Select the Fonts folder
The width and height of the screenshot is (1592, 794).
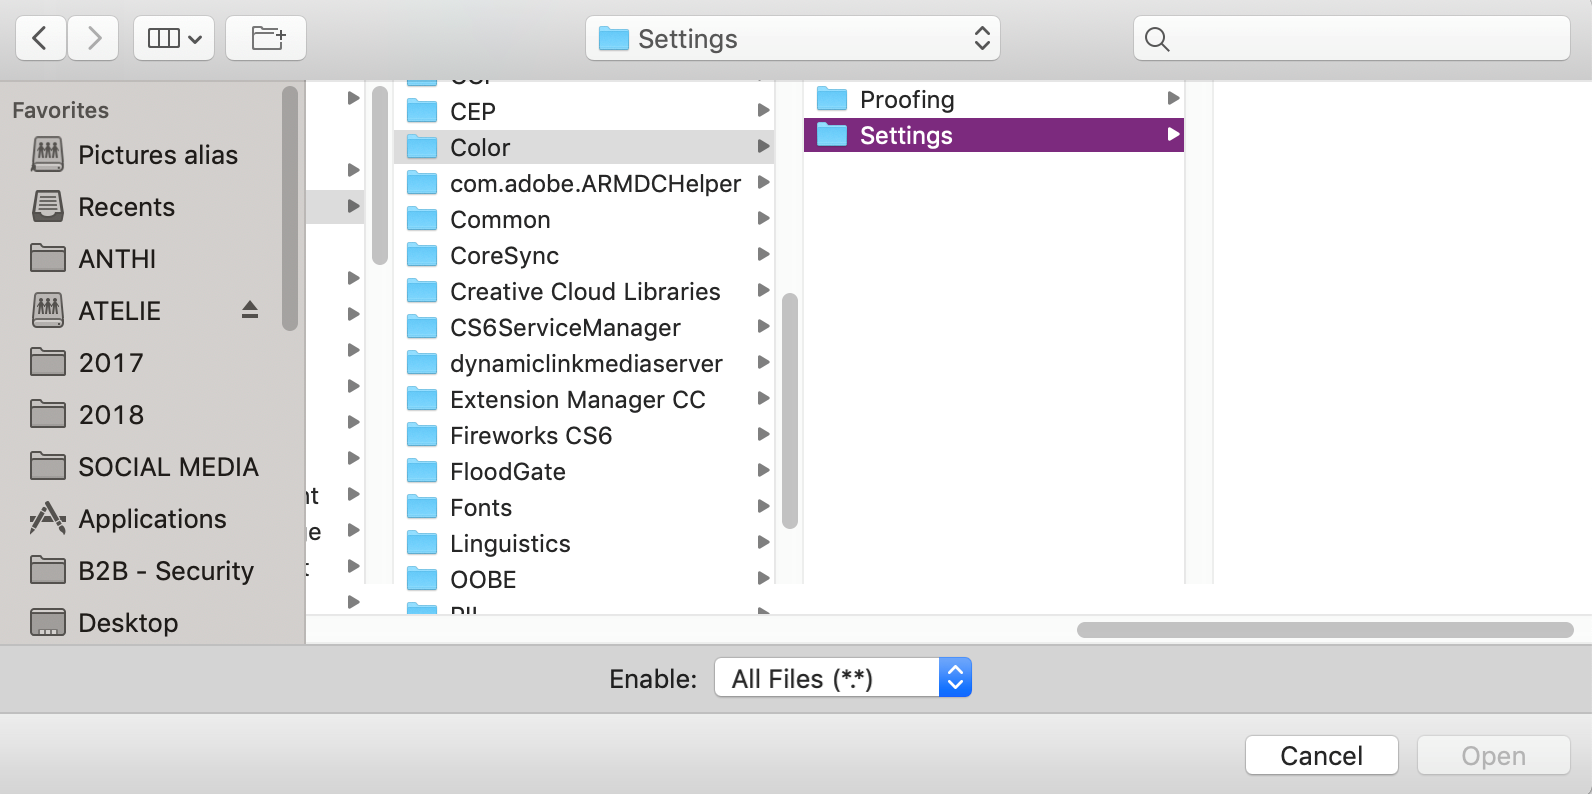pyautogui.click(x=483, y=507)
